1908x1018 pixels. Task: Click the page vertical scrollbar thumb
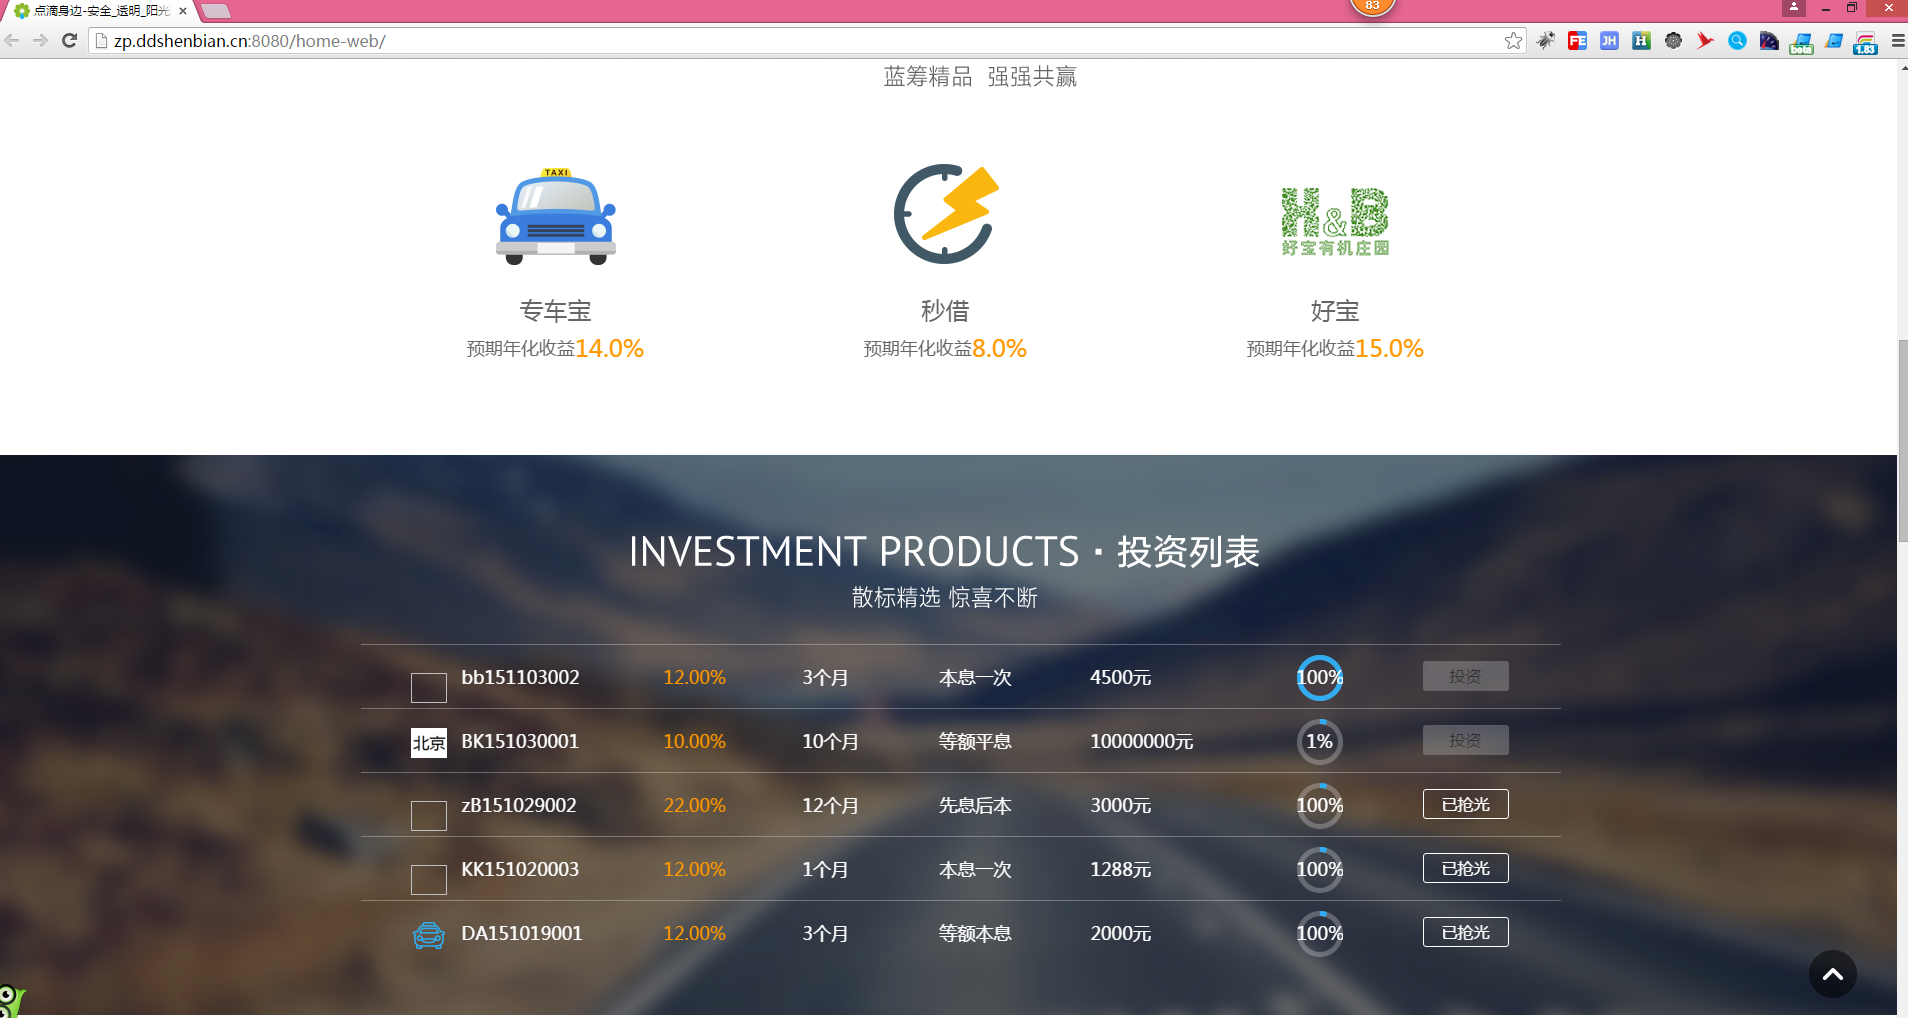tap(1902, 440)
